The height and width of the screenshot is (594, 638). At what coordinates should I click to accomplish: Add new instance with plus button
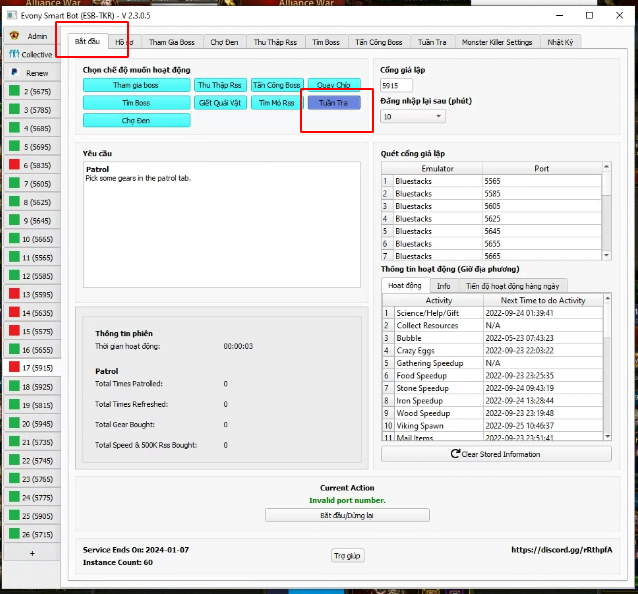[x=31, y=553]
